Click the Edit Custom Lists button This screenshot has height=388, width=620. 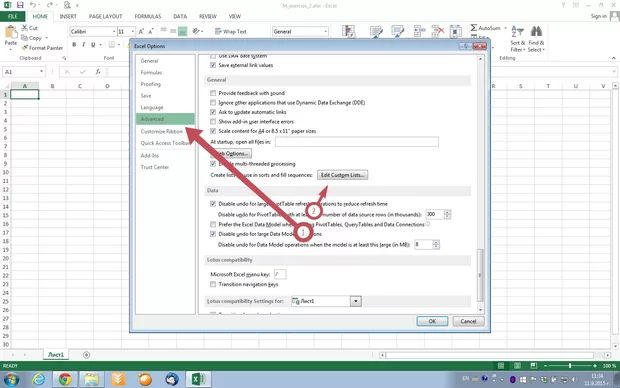[342, 175]
